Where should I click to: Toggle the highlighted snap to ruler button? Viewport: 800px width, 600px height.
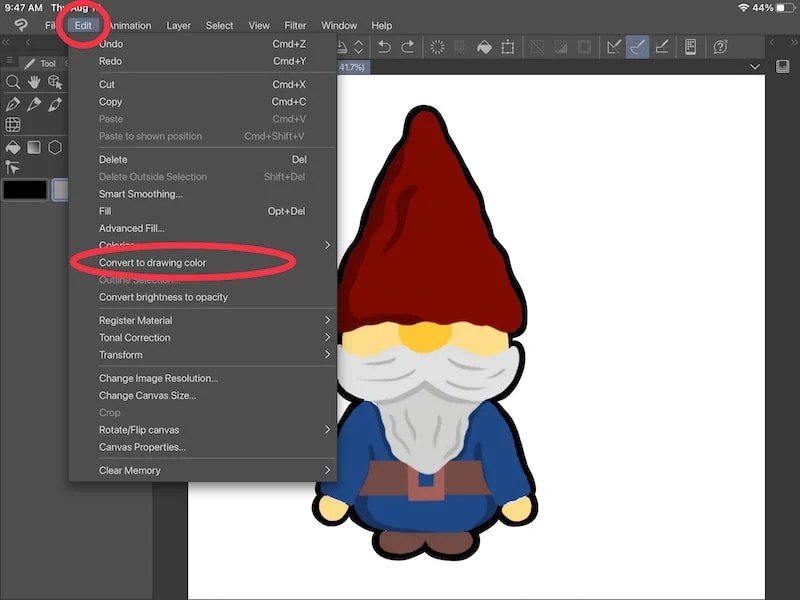tap(637, 46)
